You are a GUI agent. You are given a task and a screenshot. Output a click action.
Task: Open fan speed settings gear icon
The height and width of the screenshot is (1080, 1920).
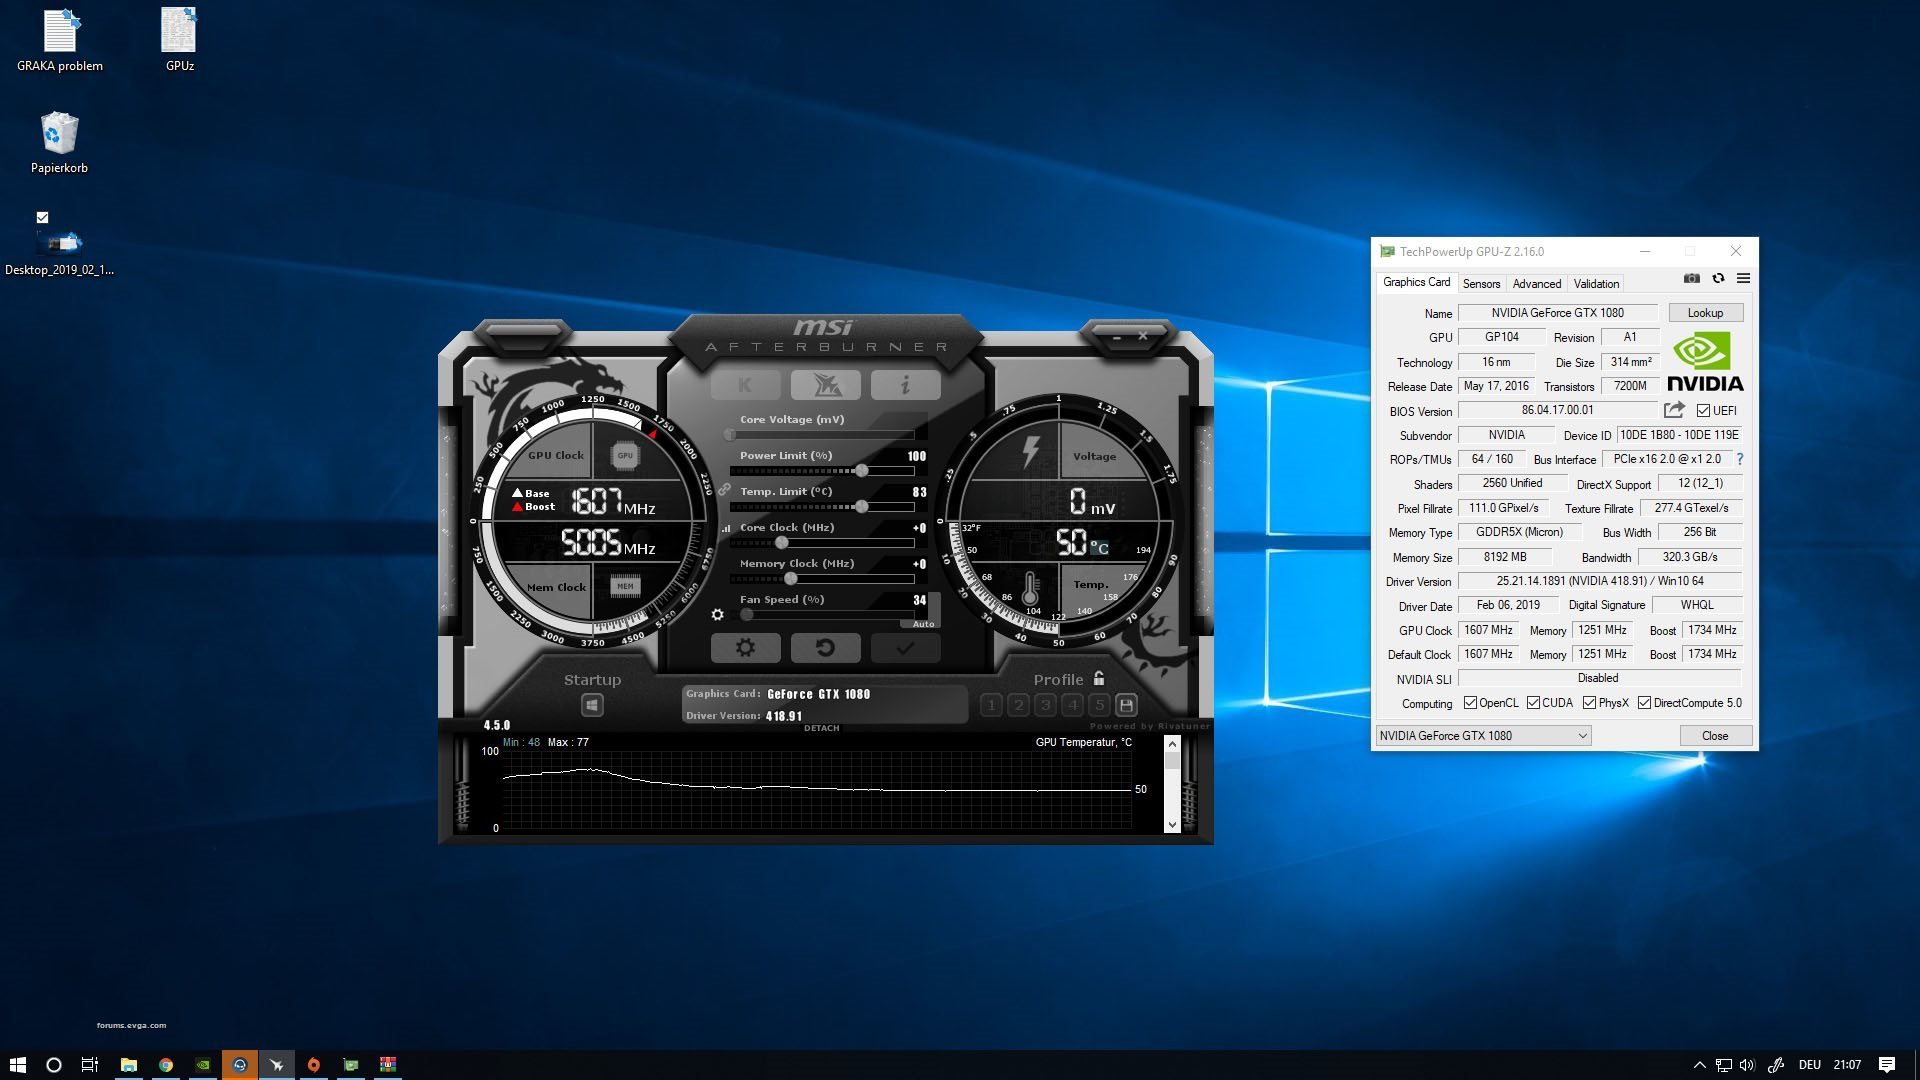(x=717, y=614)
